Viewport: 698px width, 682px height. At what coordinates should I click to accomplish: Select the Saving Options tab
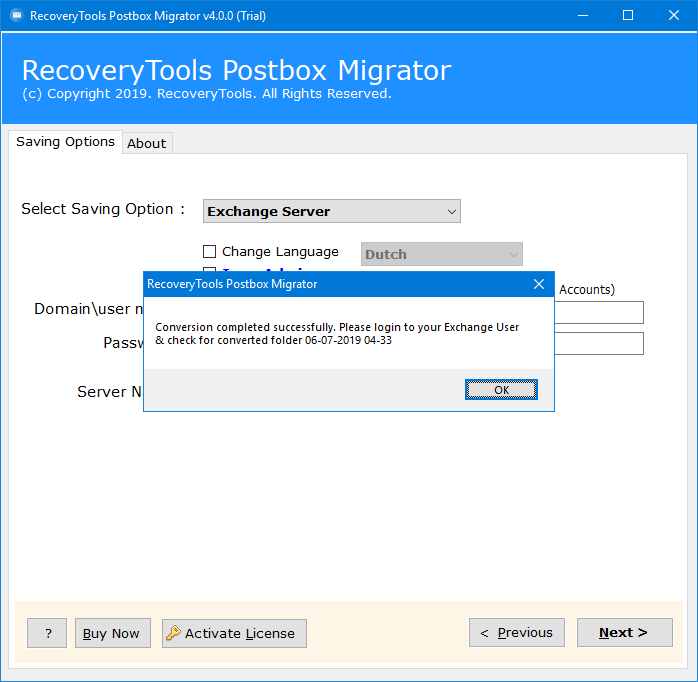[x=65, y=142]
